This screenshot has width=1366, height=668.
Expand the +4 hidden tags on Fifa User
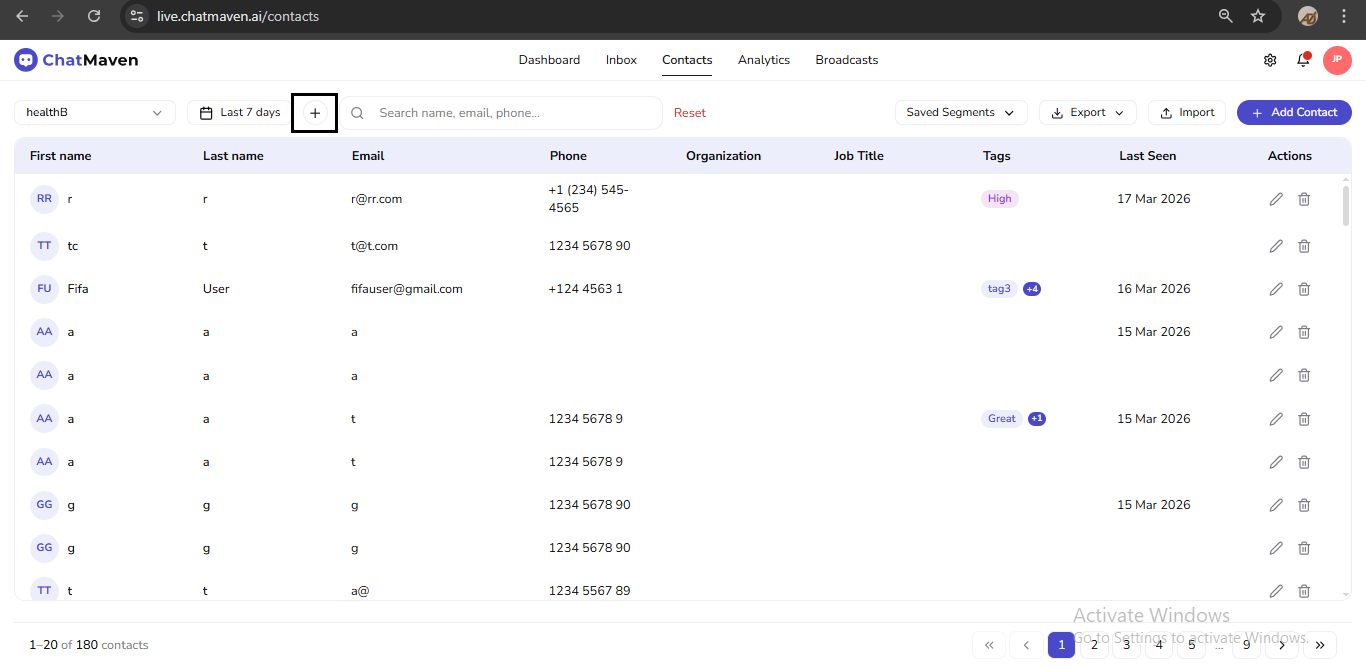1032,288
